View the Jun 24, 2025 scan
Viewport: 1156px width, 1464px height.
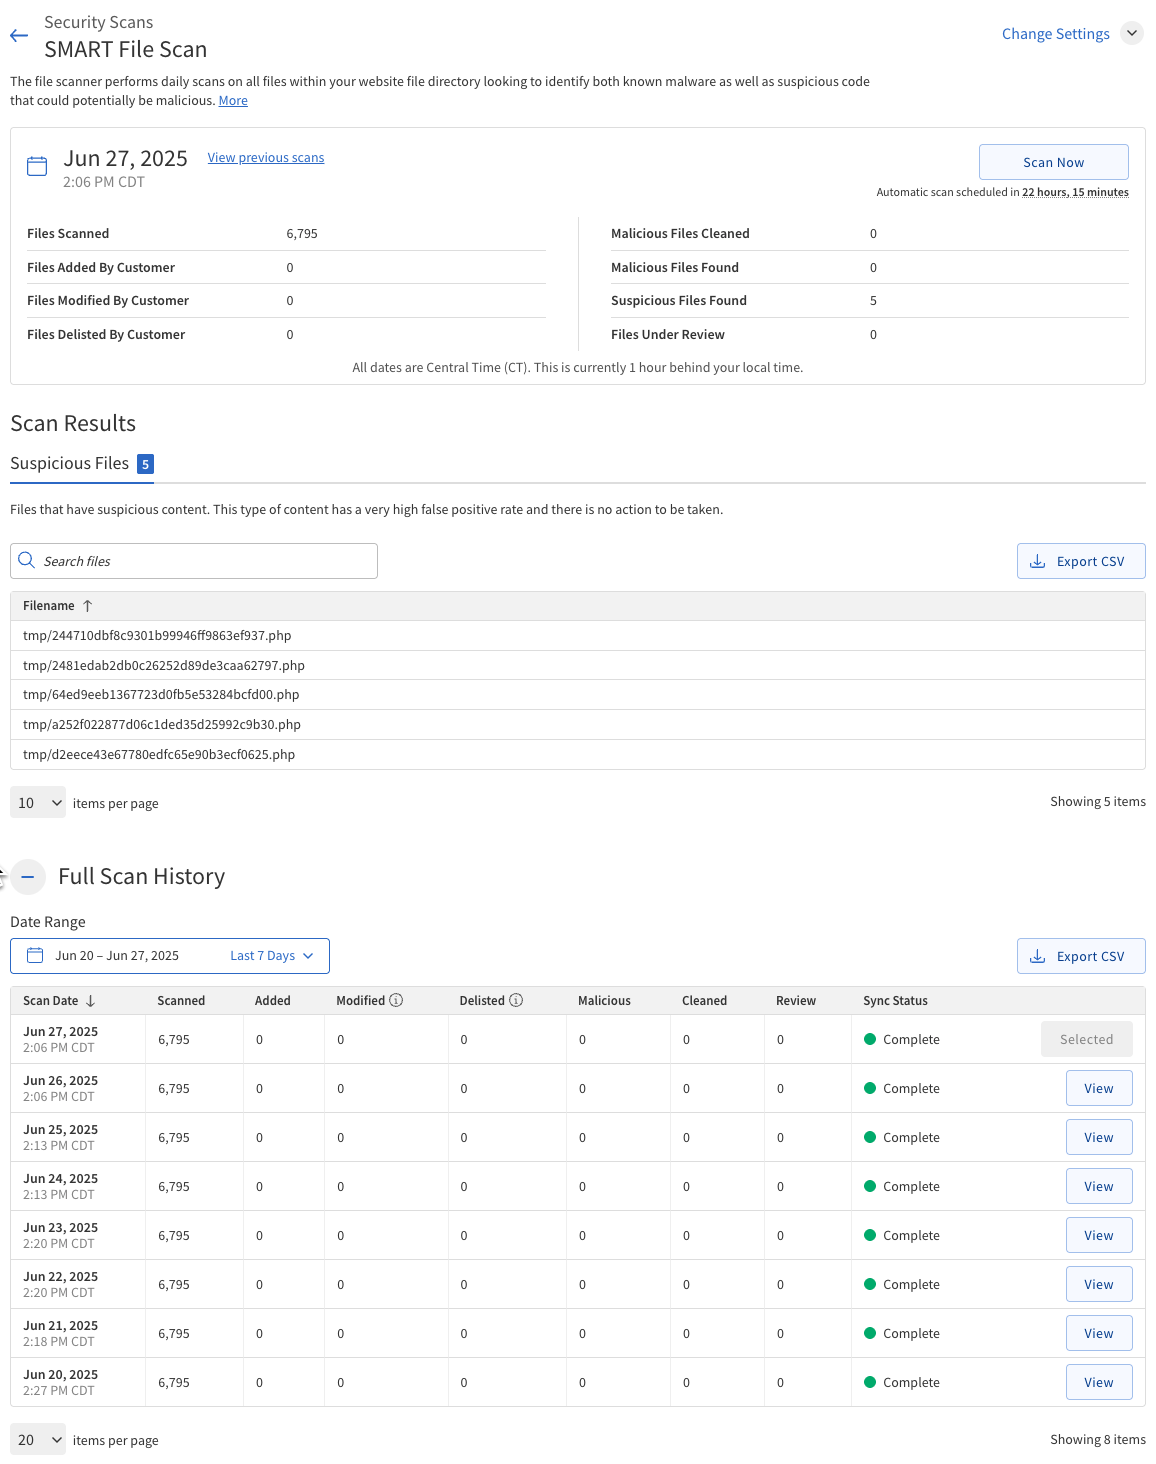[1099, 1186]
